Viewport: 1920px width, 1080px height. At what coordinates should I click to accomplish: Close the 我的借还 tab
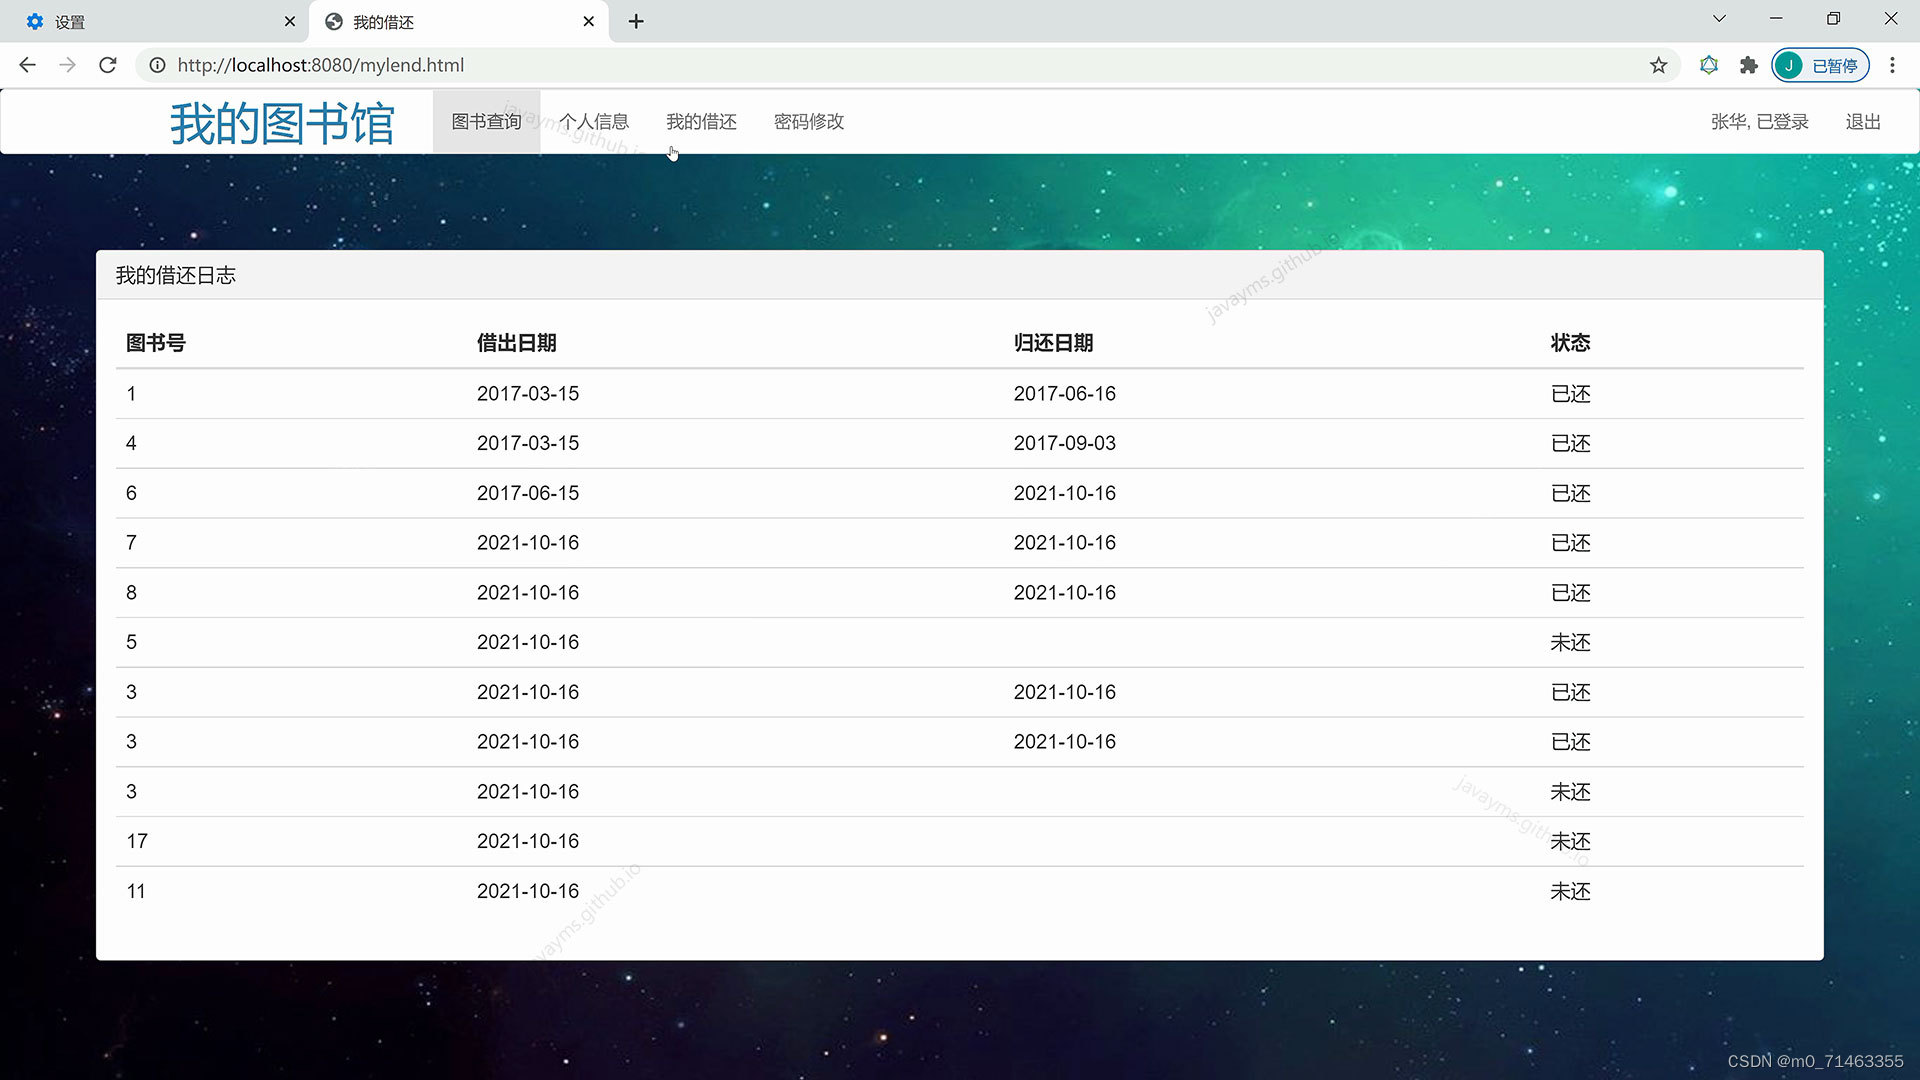pos(588,21)
